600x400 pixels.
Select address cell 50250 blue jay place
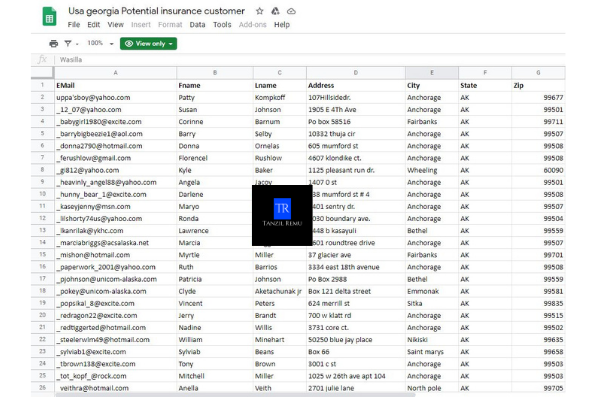[x=356, y=340]
